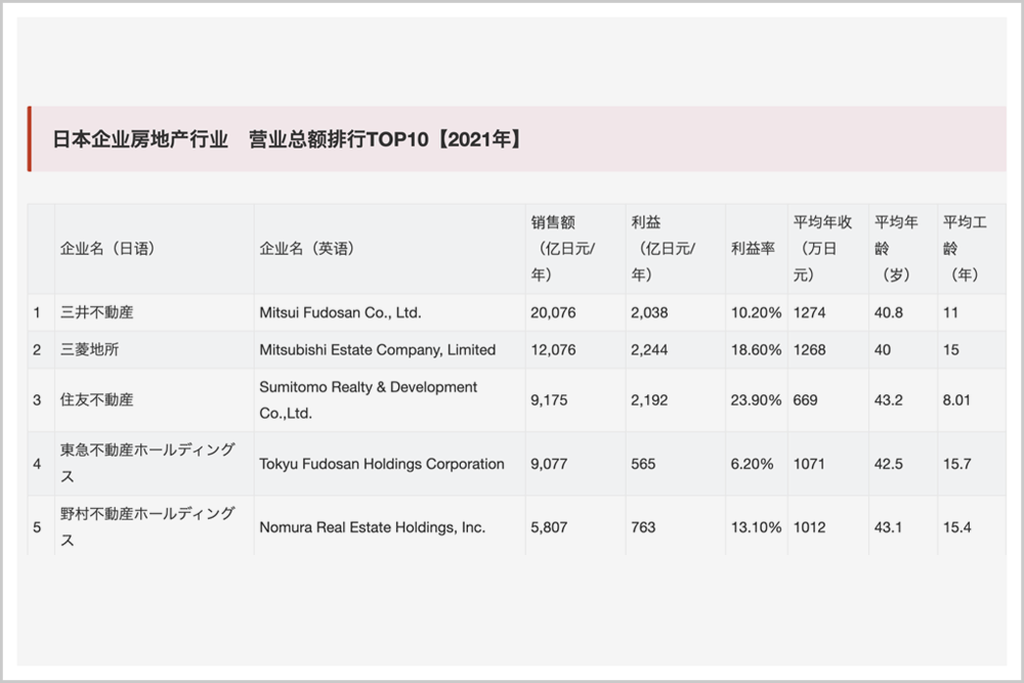The image size is (1024, 683).
Task: Click the tenure value '8.01'
Action: 956,400
